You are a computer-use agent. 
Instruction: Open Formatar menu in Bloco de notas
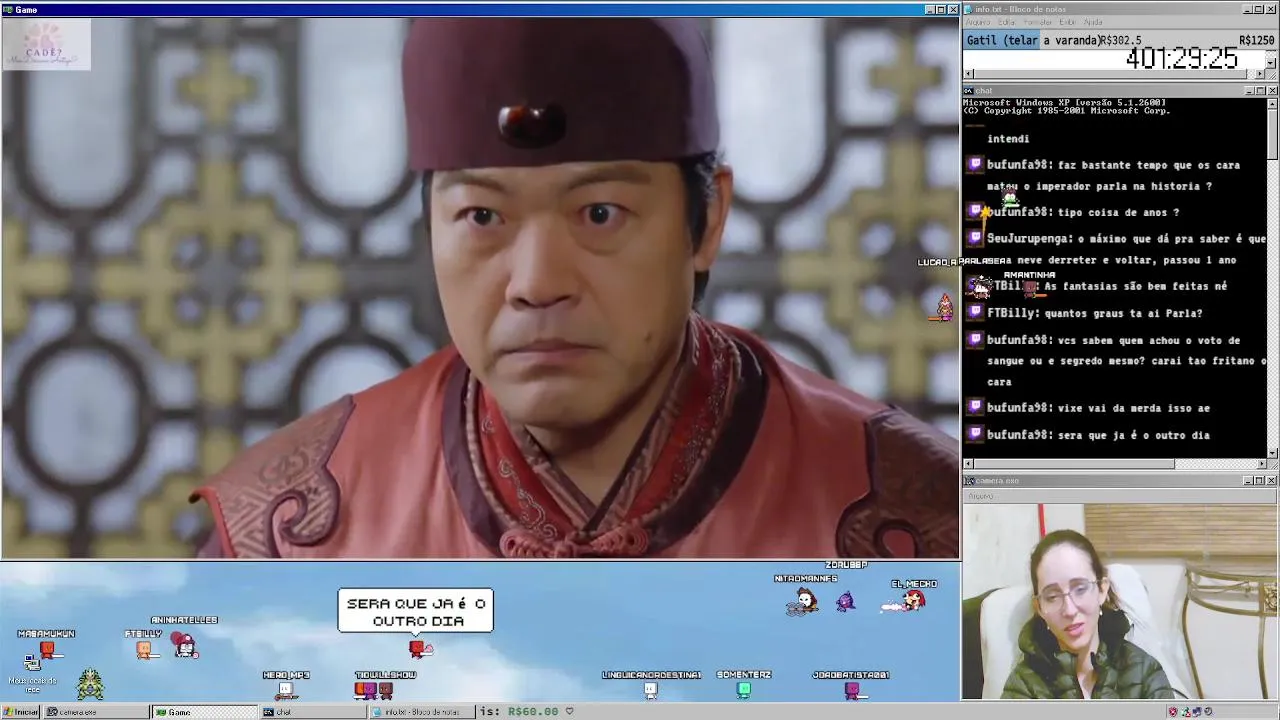(1037, 22)
